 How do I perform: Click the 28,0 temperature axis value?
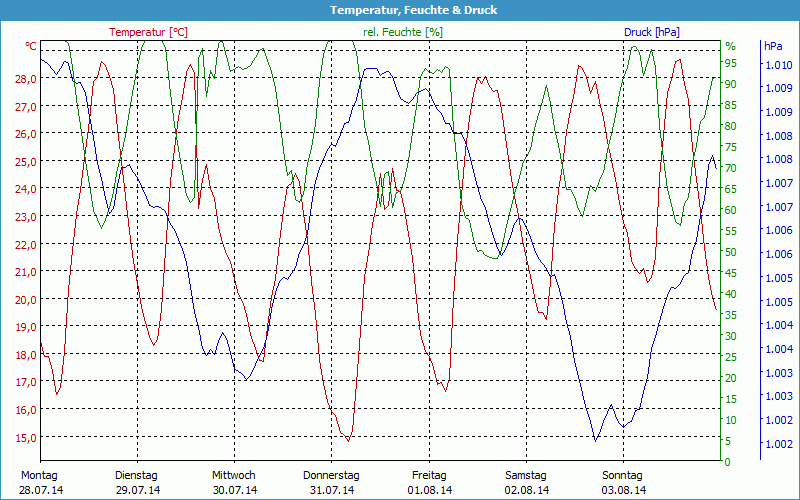26,79
